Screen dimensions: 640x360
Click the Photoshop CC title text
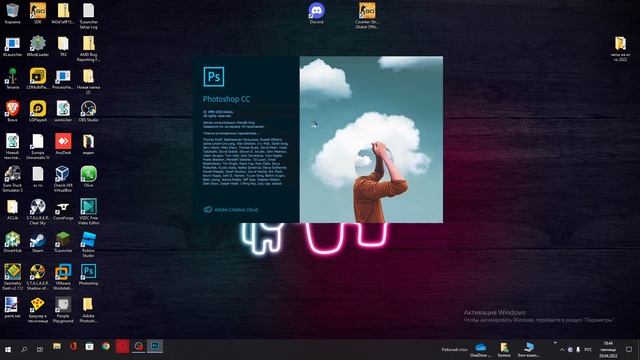click(x=226, y=99)
